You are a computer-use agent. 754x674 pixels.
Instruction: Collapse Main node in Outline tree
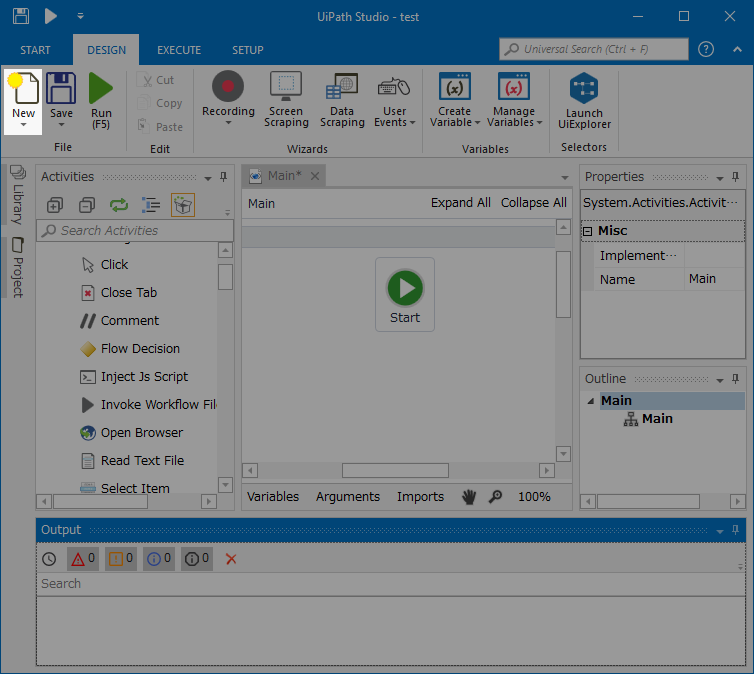591,401
